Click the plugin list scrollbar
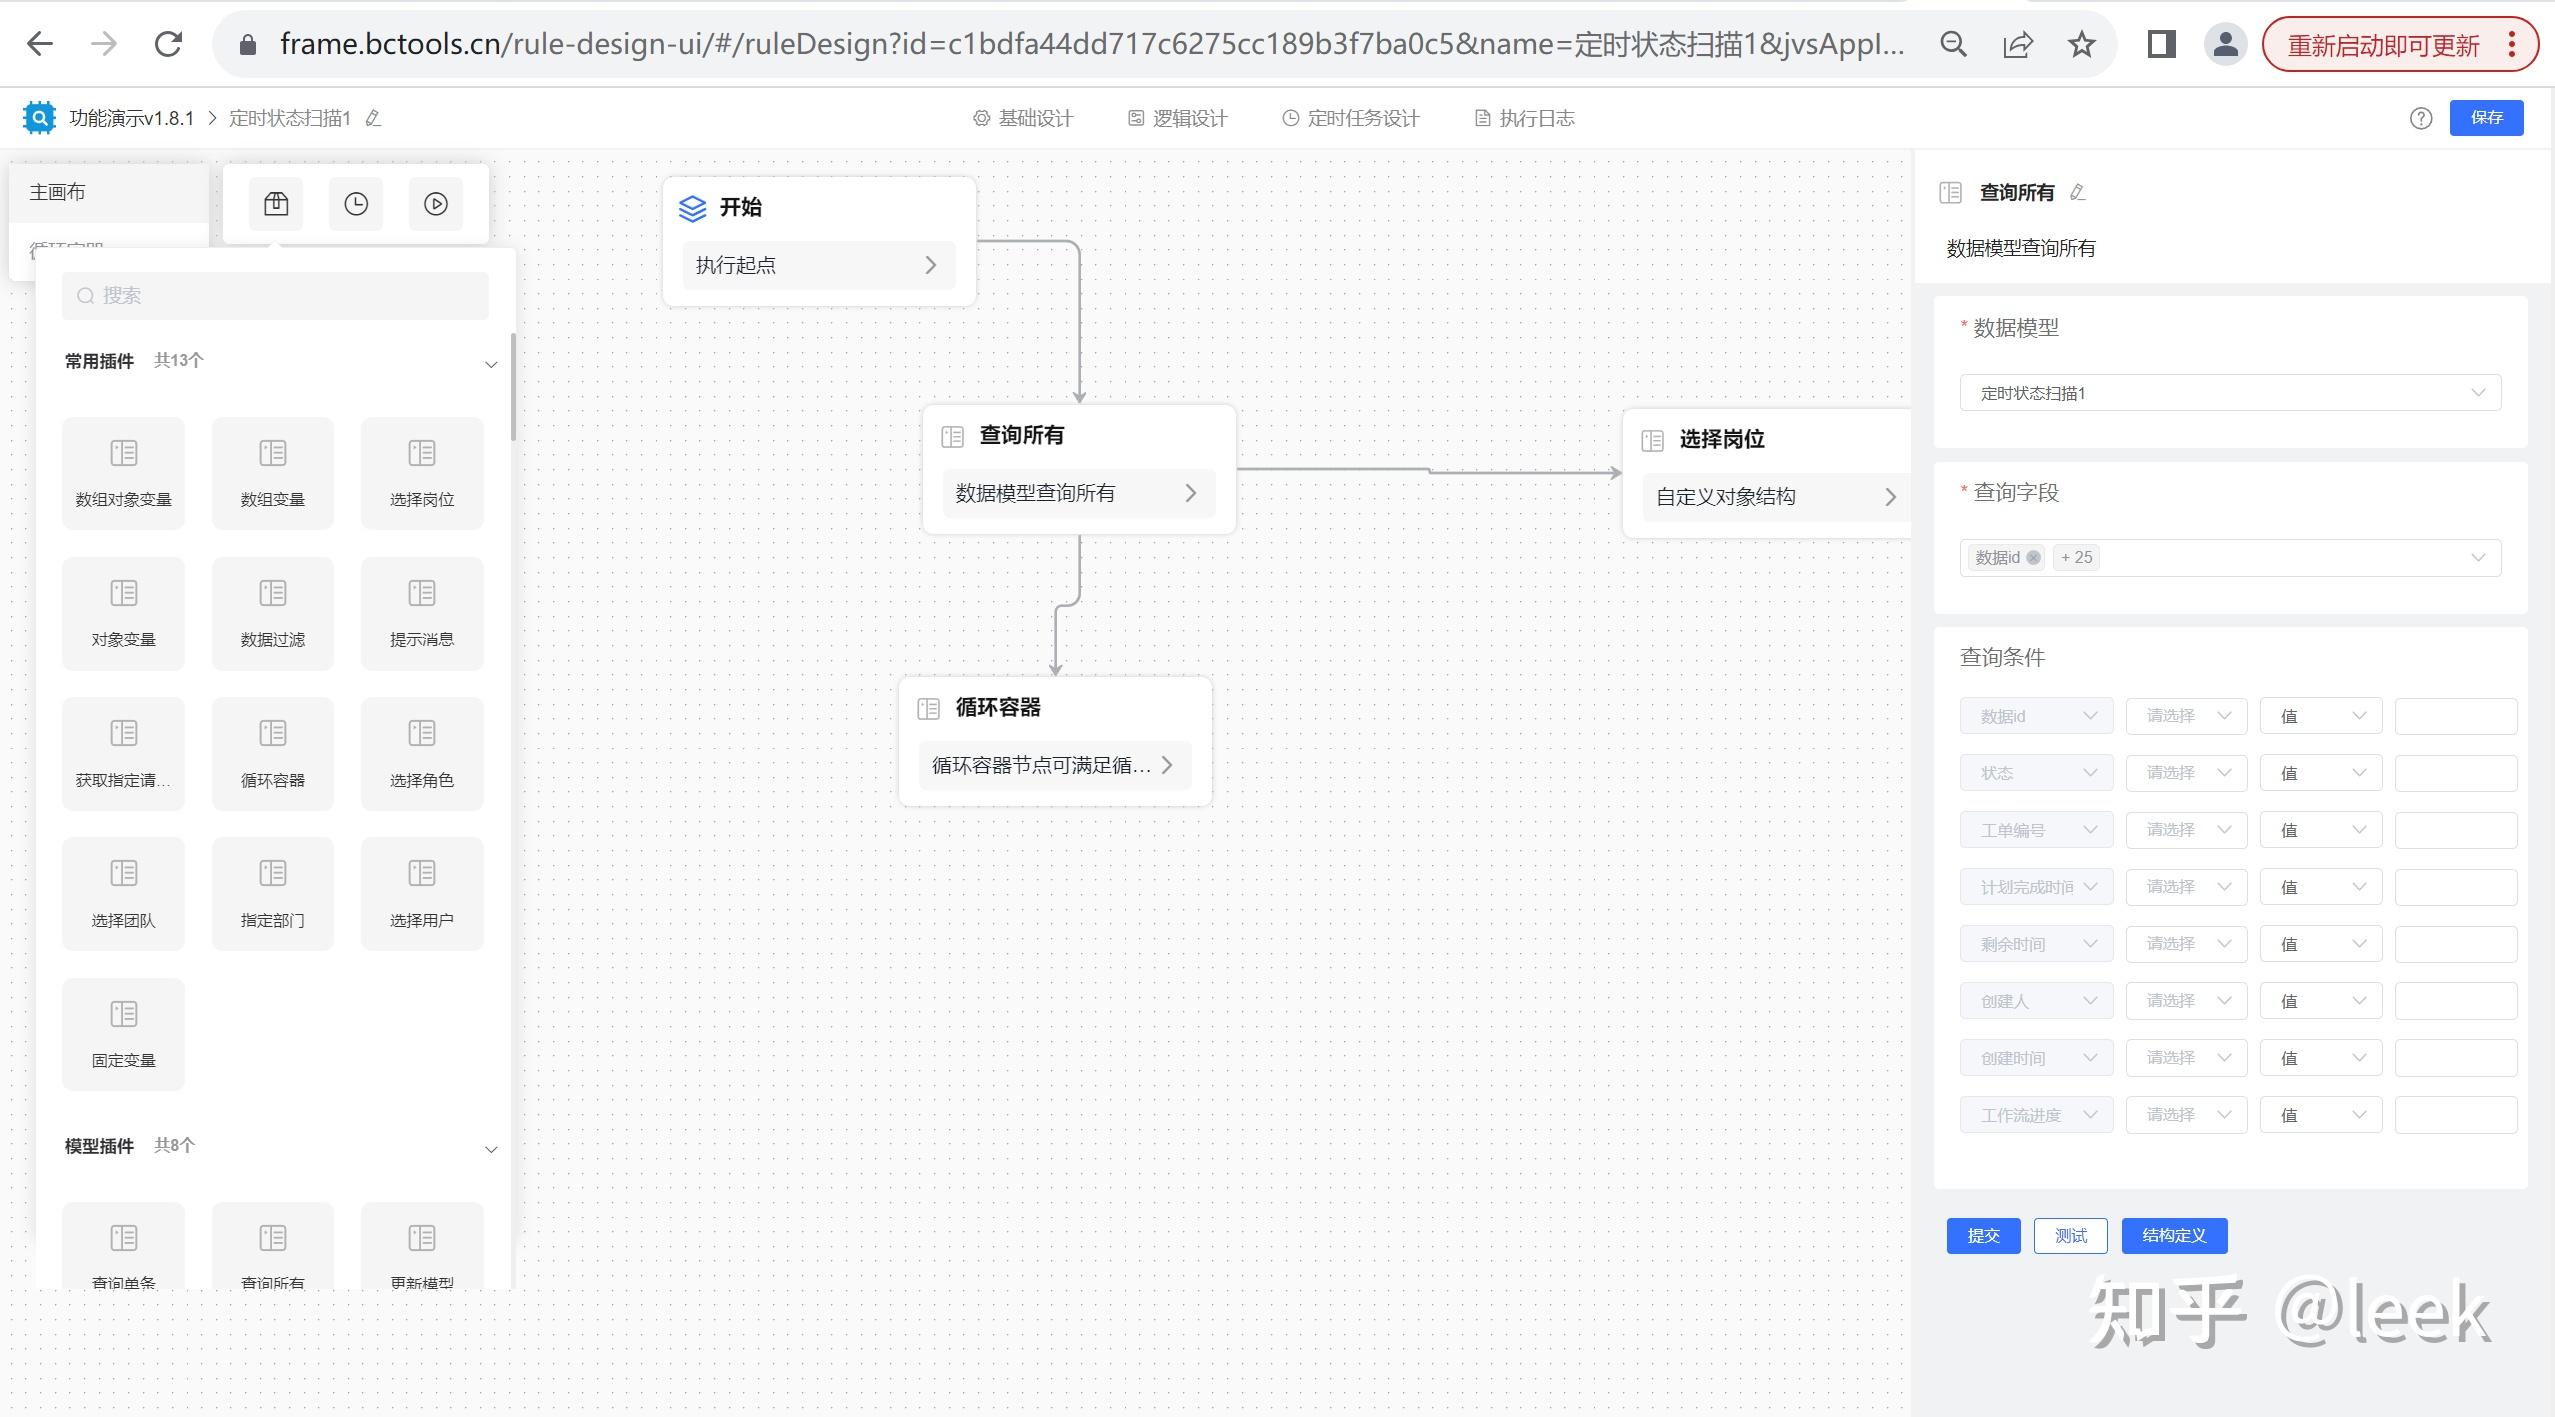 pos(513,388)
